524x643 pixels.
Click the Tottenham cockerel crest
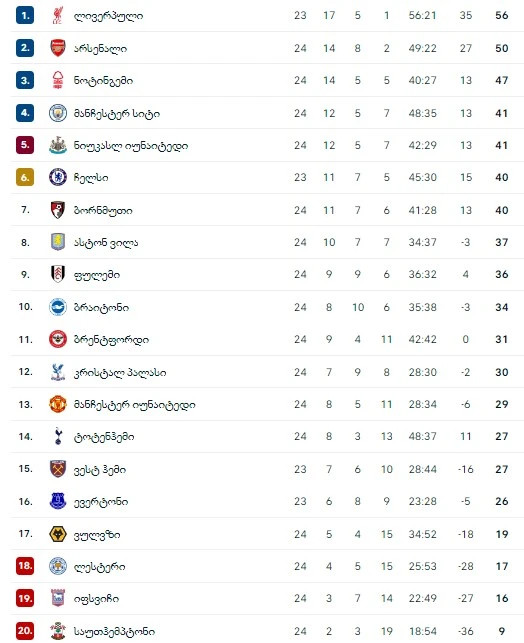[x=58, y=436]
